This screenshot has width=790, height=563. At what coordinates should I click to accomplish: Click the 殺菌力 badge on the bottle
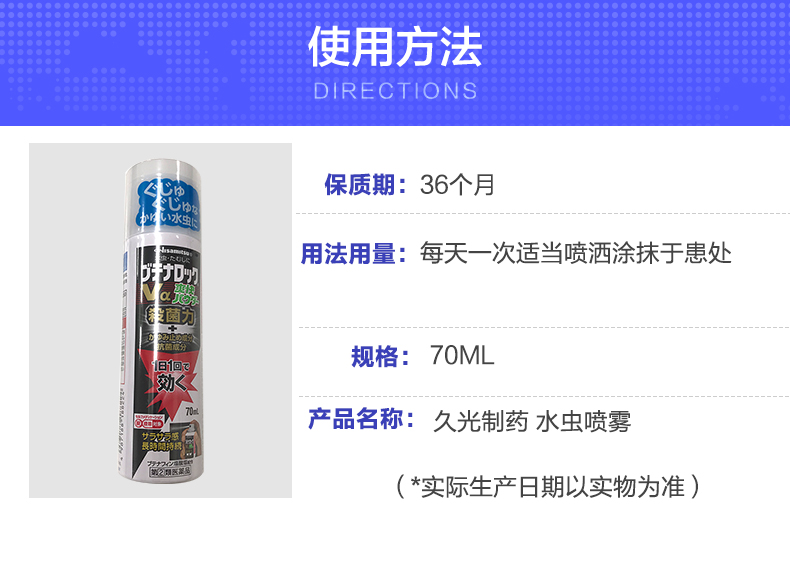pyautogui.click(x=171, y=316)
